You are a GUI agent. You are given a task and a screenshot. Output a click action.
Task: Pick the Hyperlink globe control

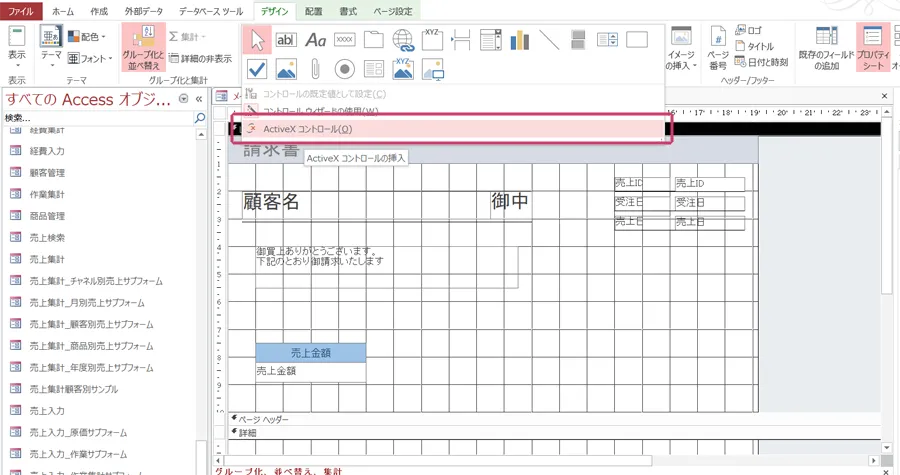click(403, 40)
